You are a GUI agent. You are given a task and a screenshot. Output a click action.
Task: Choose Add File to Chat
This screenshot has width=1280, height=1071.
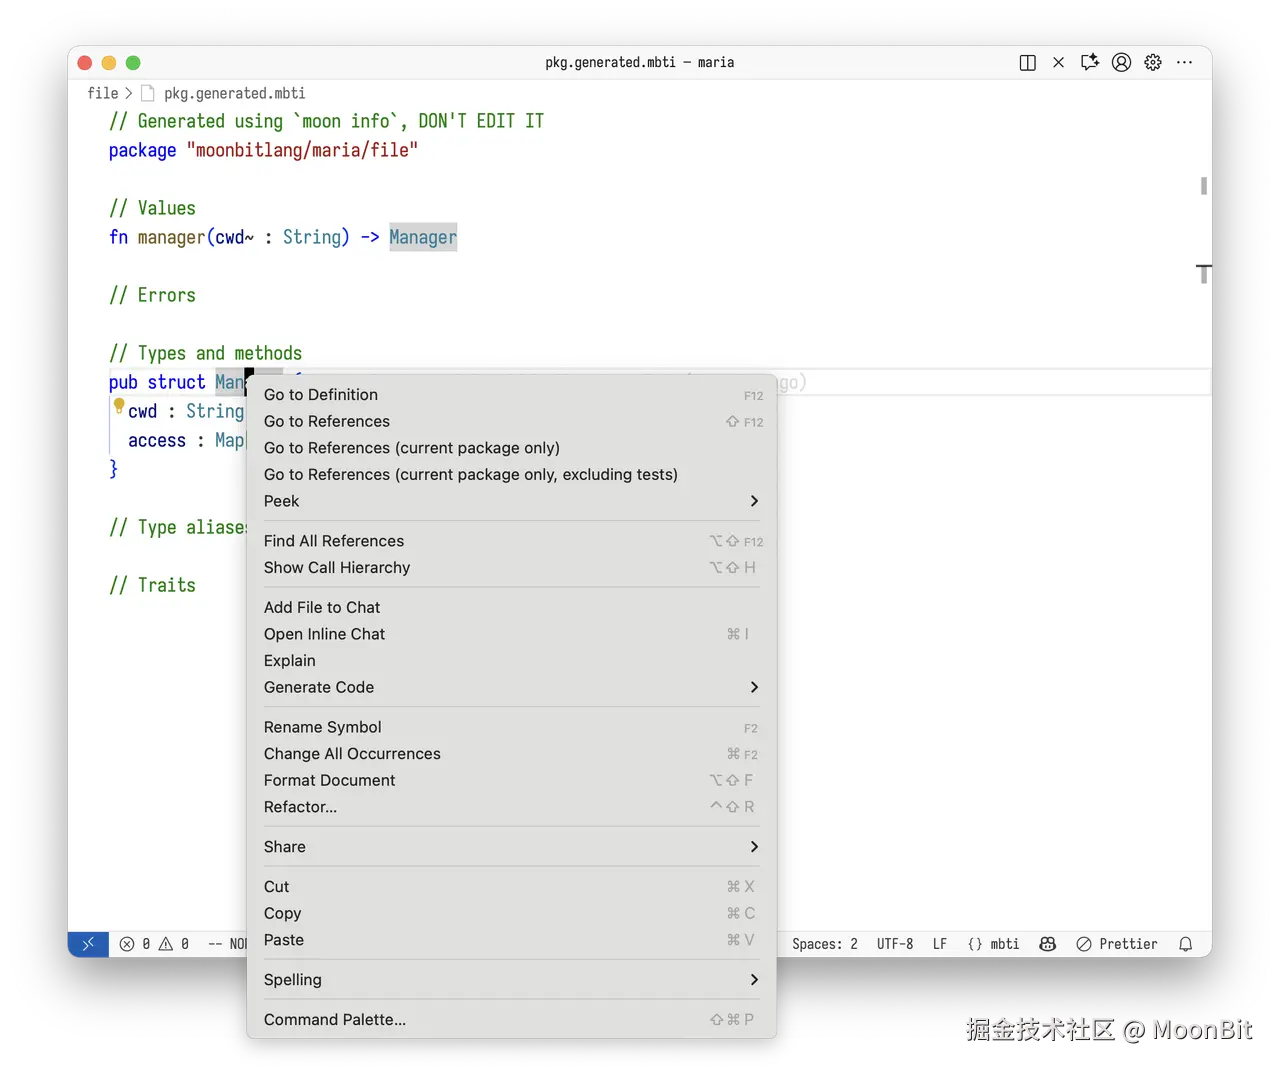pos(512,608)
